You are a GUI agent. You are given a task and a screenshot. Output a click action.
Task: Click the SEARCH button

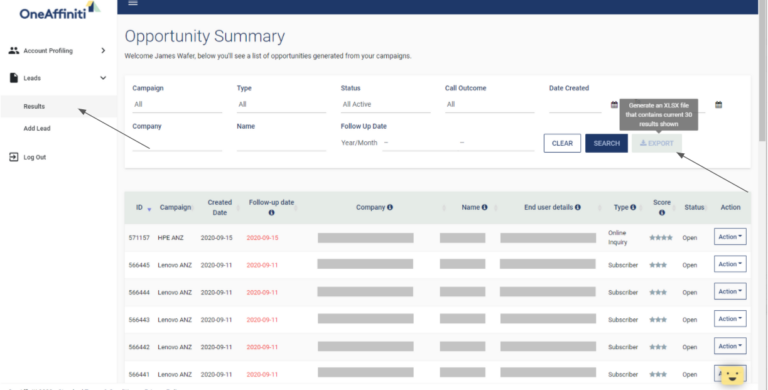tap(606, 144)
